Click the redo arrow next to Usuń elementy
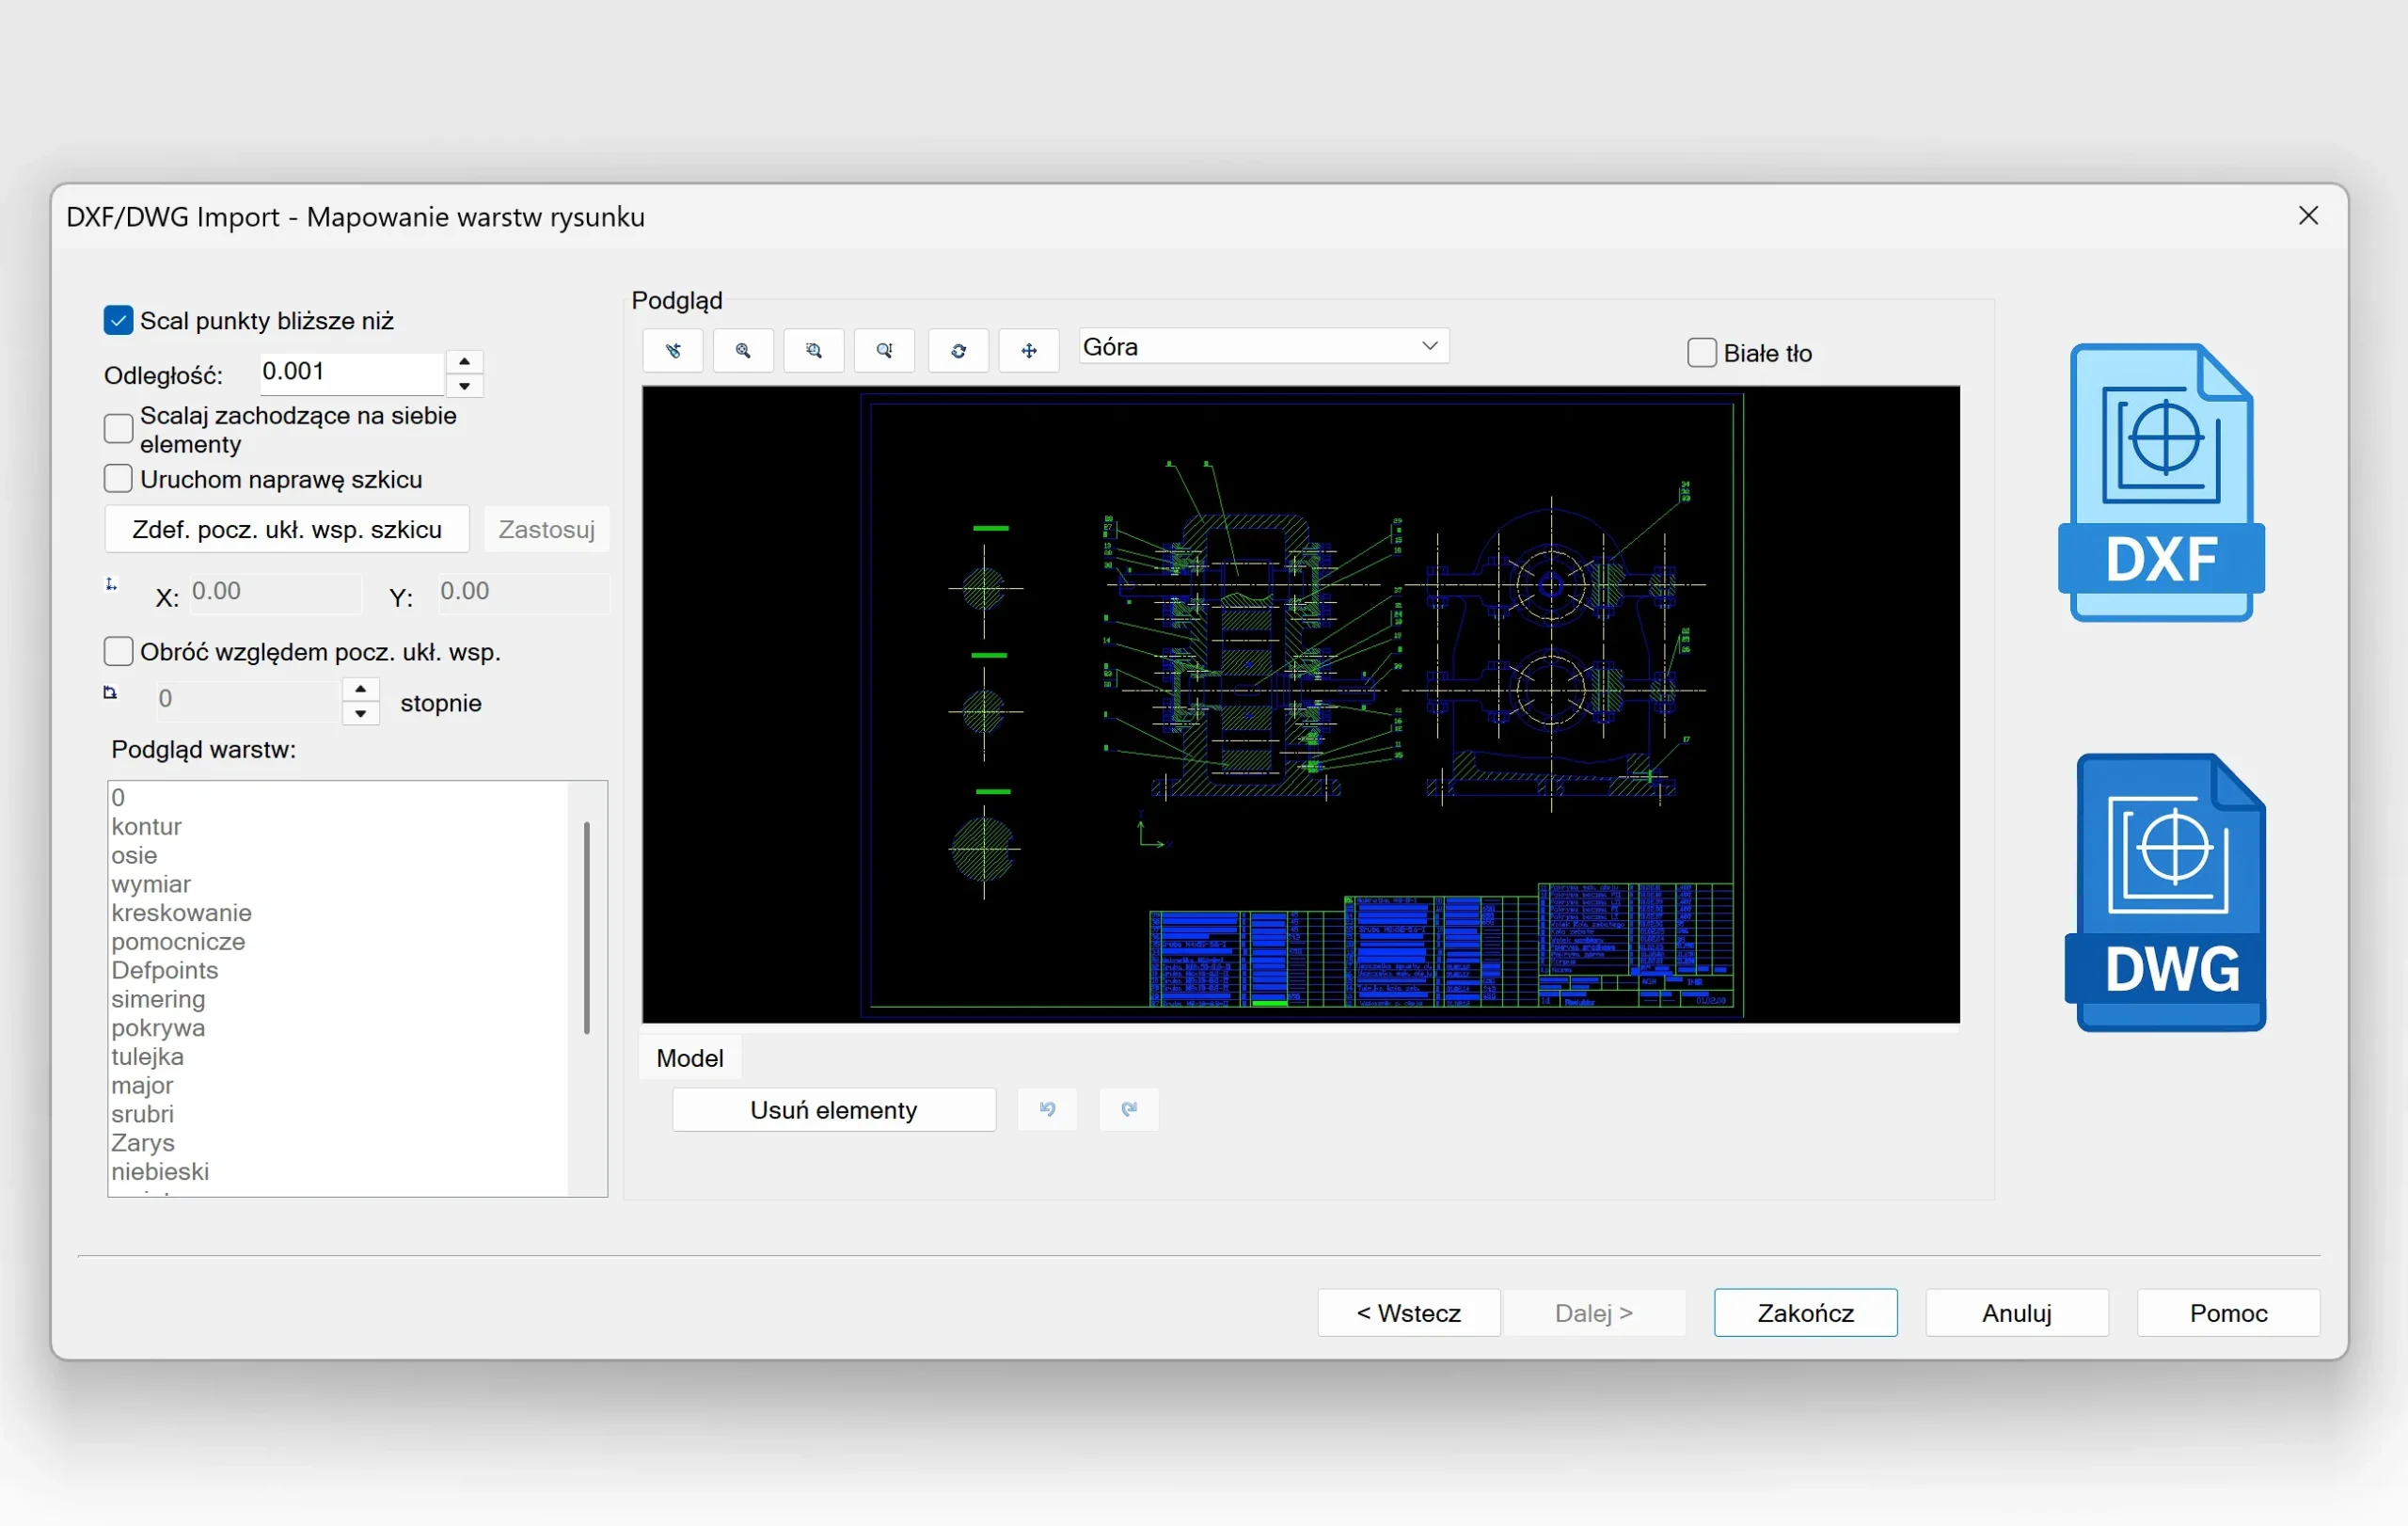 point(1129,1109)
